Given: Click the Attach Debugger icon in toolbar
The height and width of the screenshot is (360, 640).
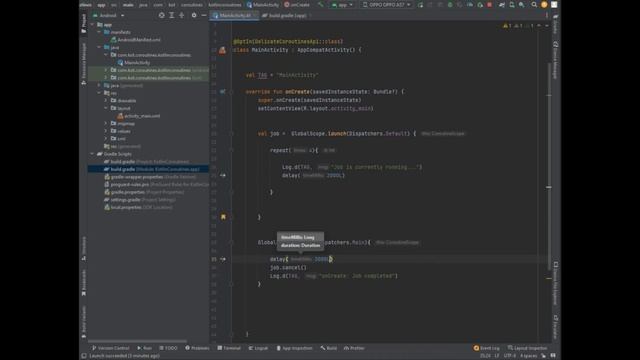Looking at the screenshot, I should (480, 5).
